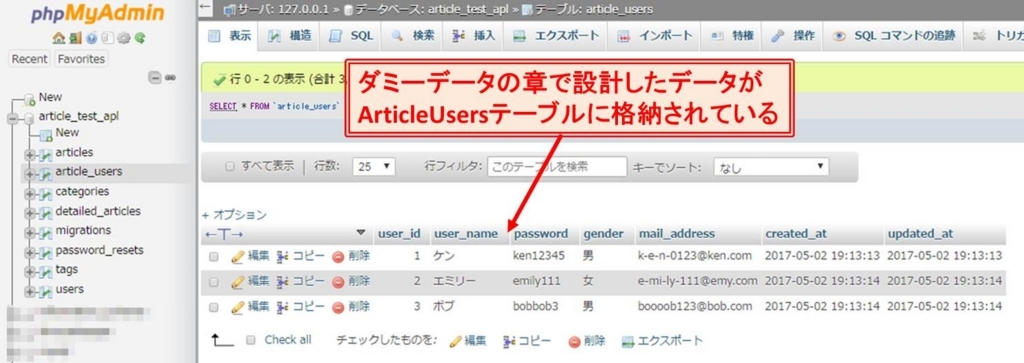The width and height of the screenshot is (1024, 363).
Task: Click the bottom 編集 icon for checked items
Action: click(456, 341)
